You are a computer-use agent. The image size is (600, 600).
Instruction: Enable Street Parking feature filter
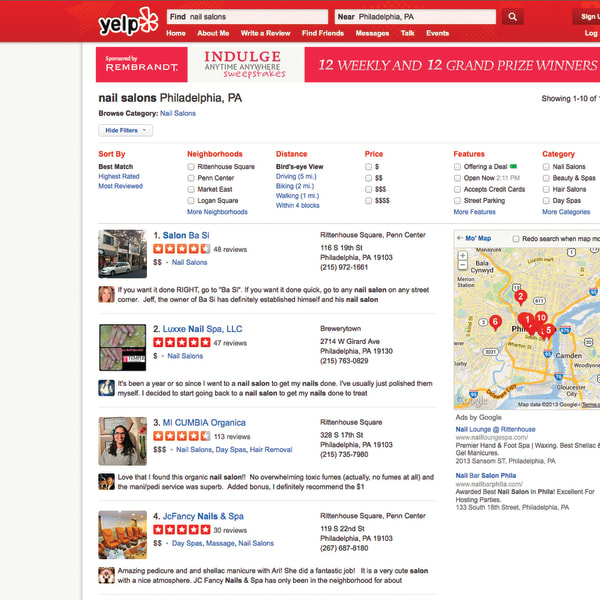coord(457,201)
